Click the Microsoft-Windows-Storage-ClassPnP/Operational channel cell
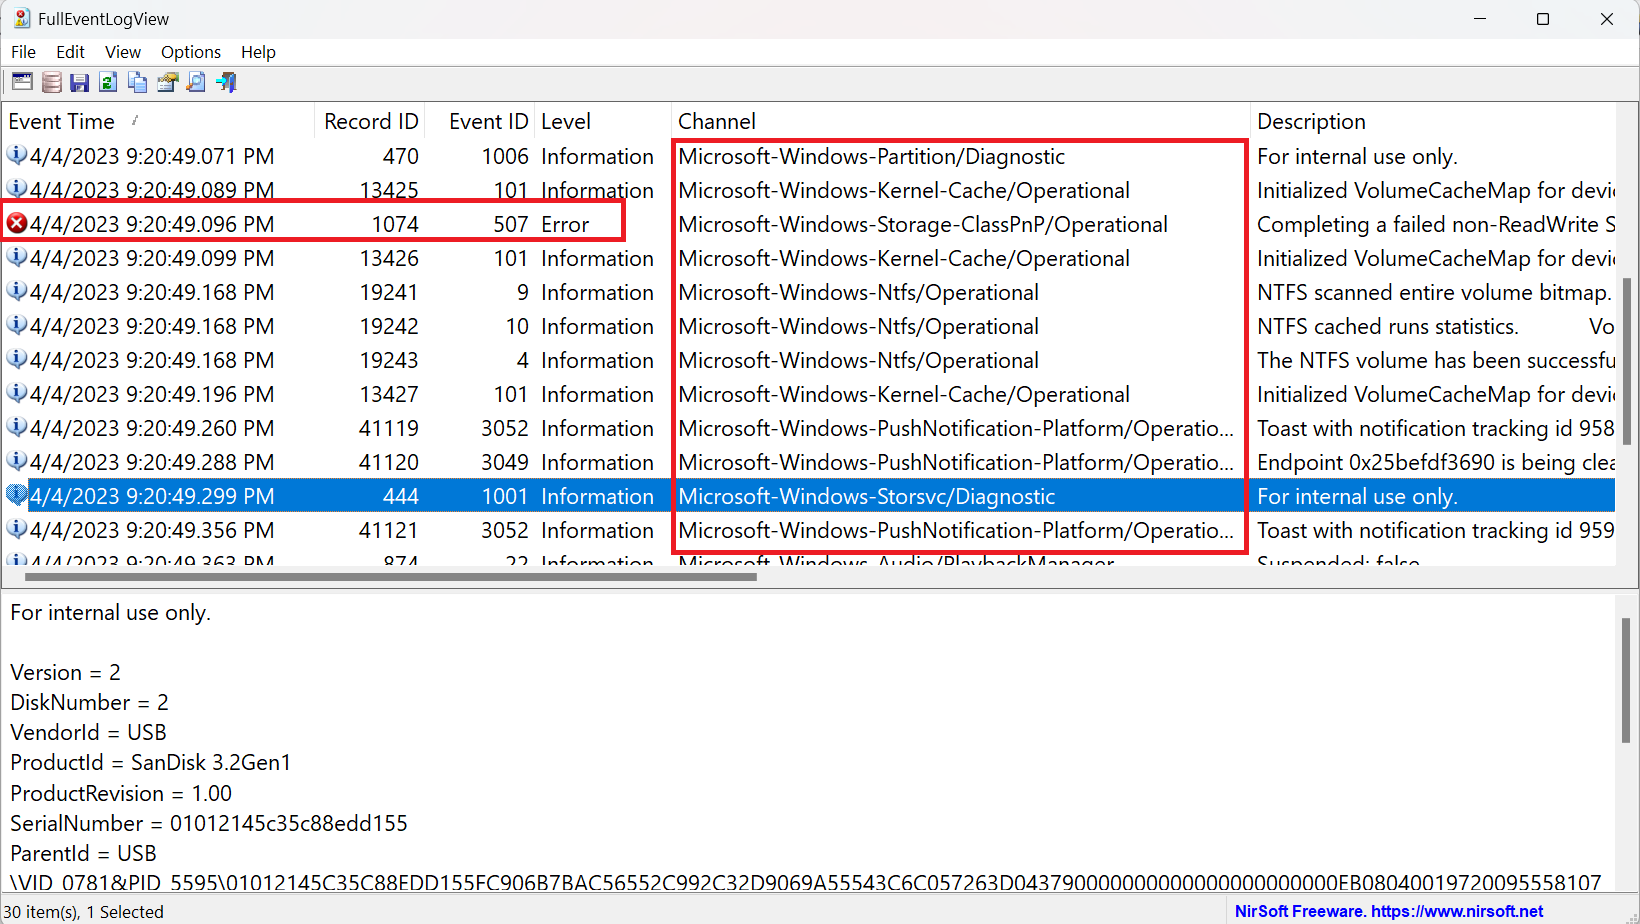1640x924 pixels. (x=923, y=224)
